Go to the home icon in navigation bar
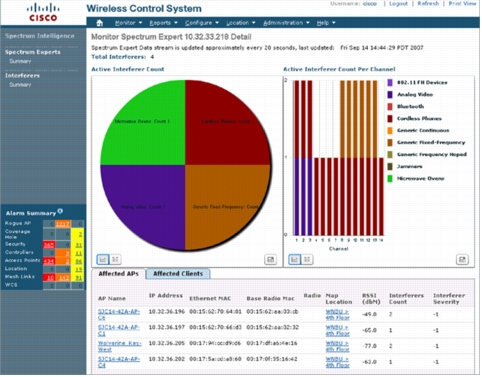The height and width of the screenshot is (377, 482). 99,23
